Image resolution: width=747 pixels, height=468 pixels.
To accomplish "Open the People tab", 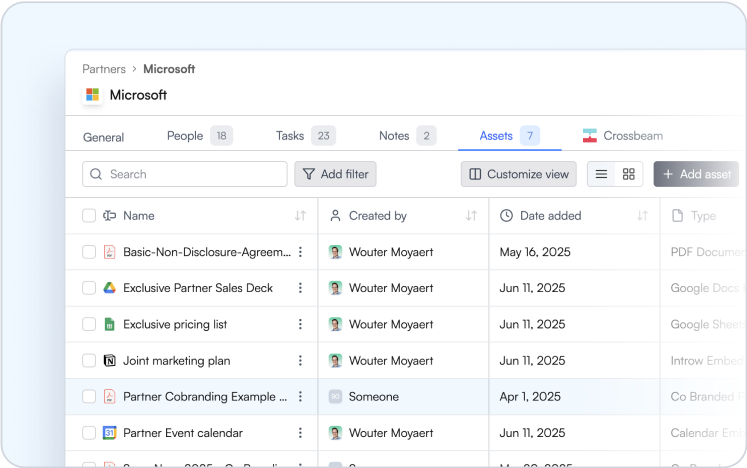I will tap(200, 136).
